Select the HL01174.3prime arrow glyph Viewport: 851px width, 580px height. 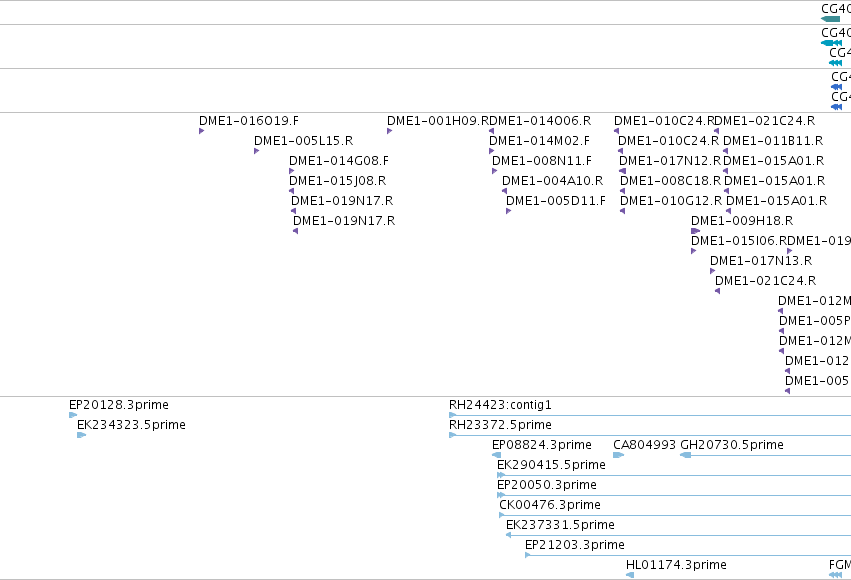point(630,575)
